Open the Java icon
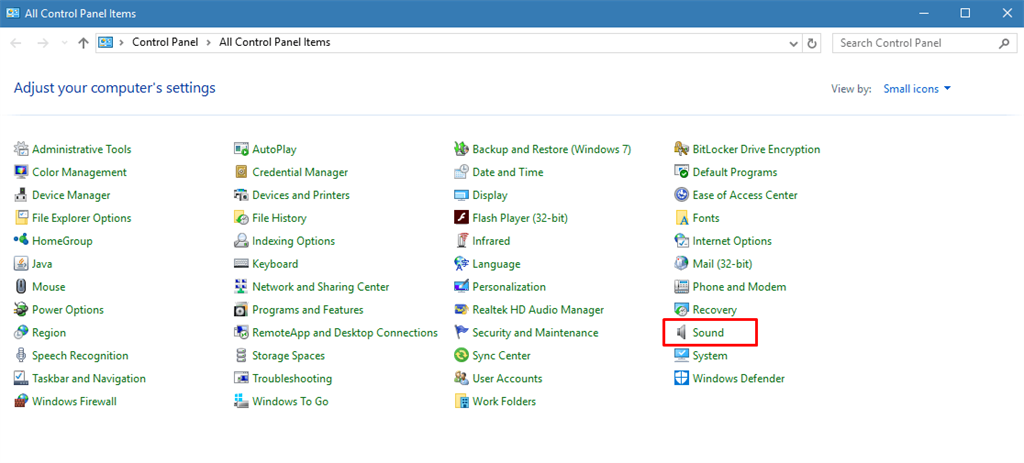This screenshot has width=1024, height=463. click(x=21, y=264)
